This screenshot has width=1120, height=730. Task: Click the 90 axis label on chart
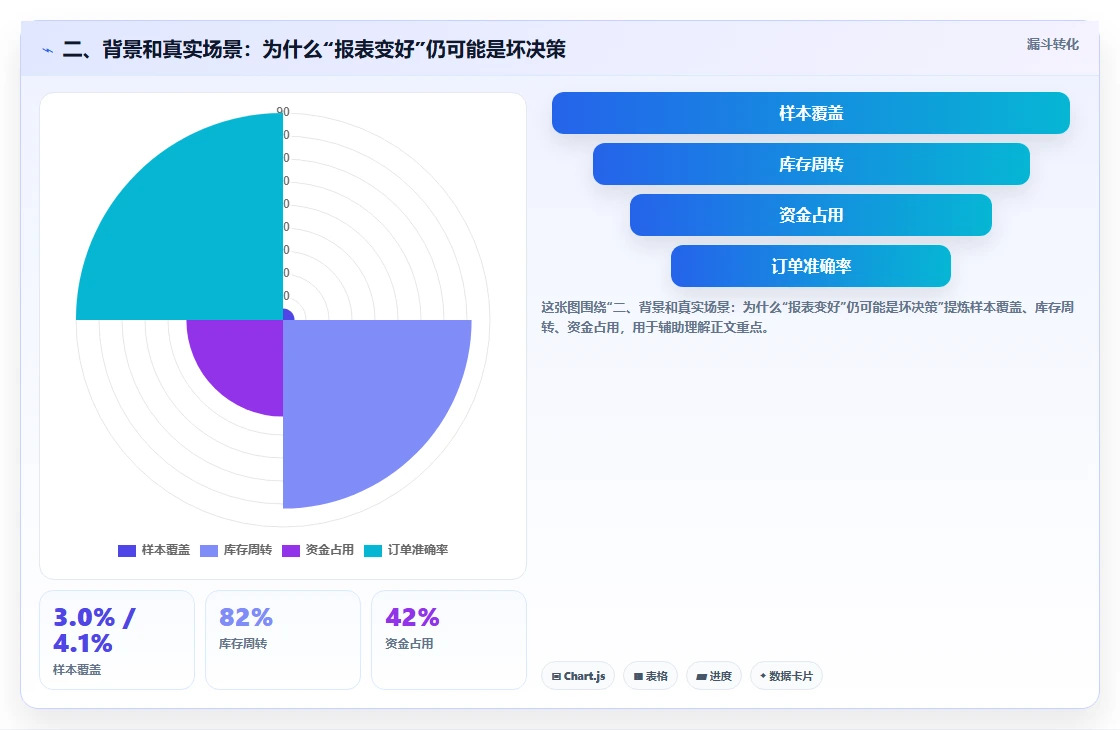283,111
